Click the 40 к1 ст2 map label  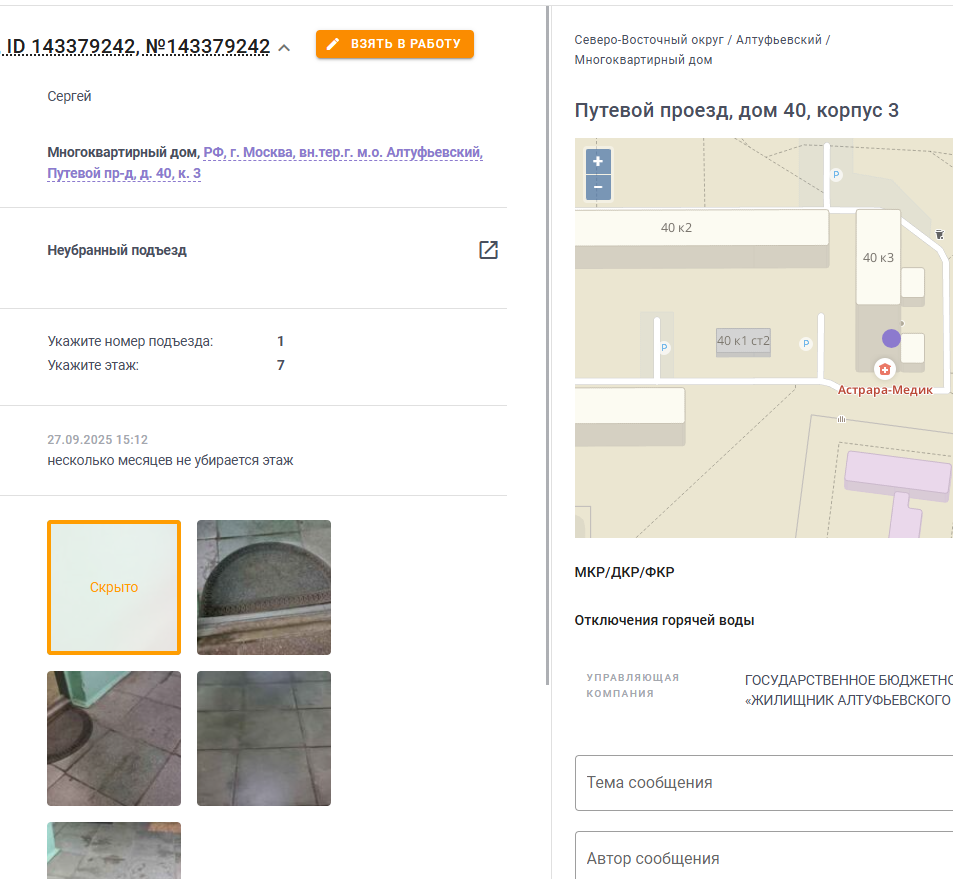coord(743,341)
